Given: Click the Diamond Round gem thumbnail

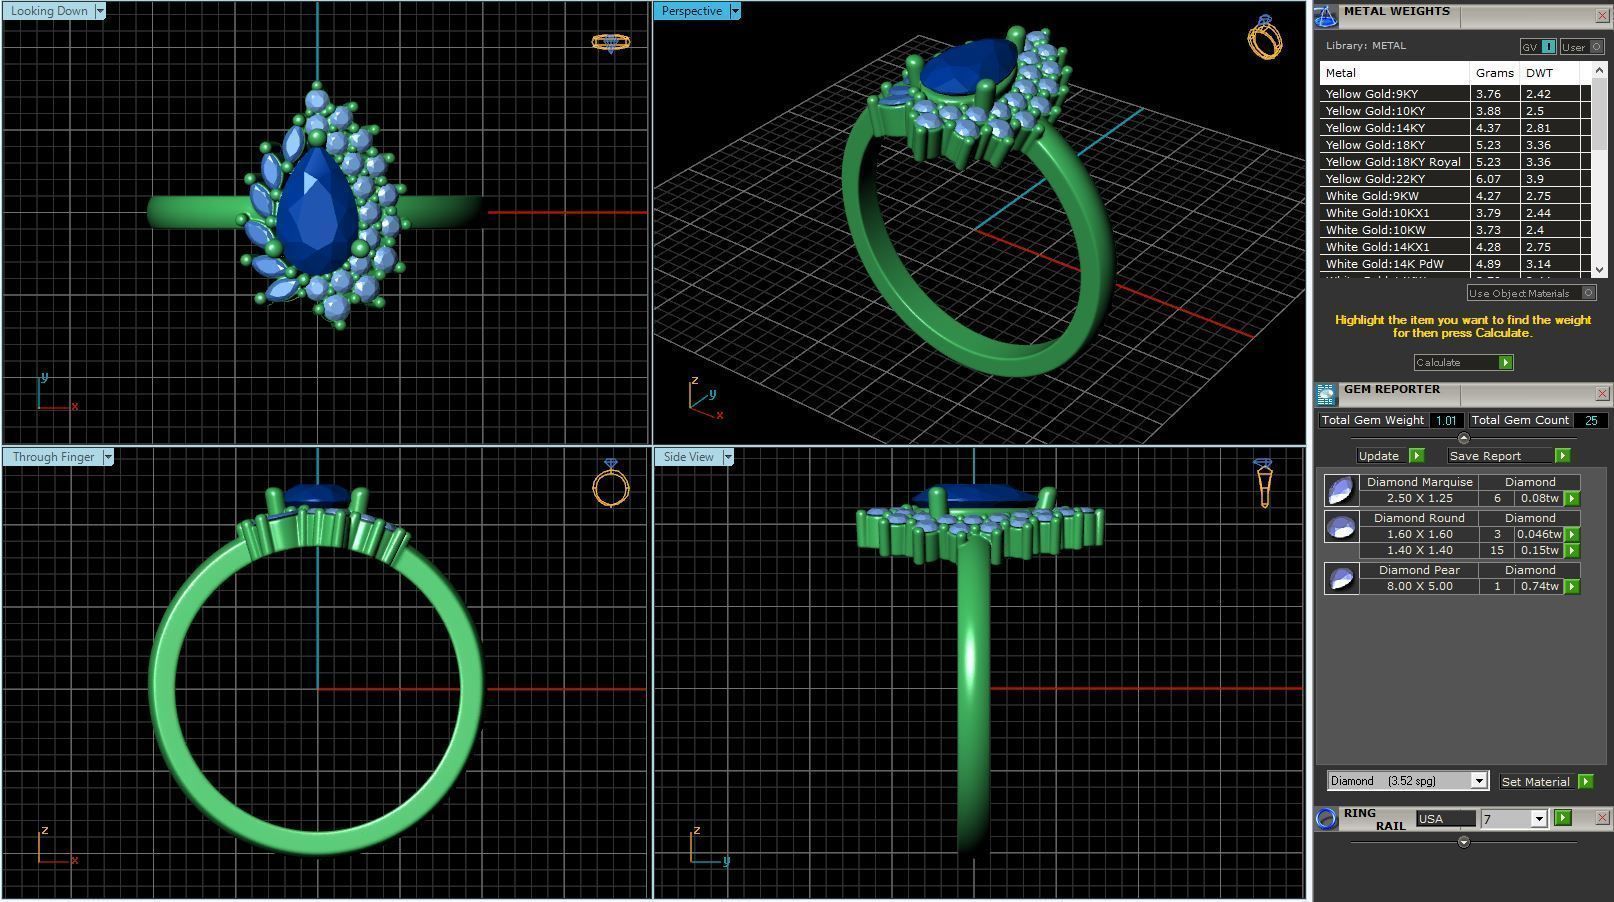Looking at the screenshot, I should click(x=1341, y=527).
